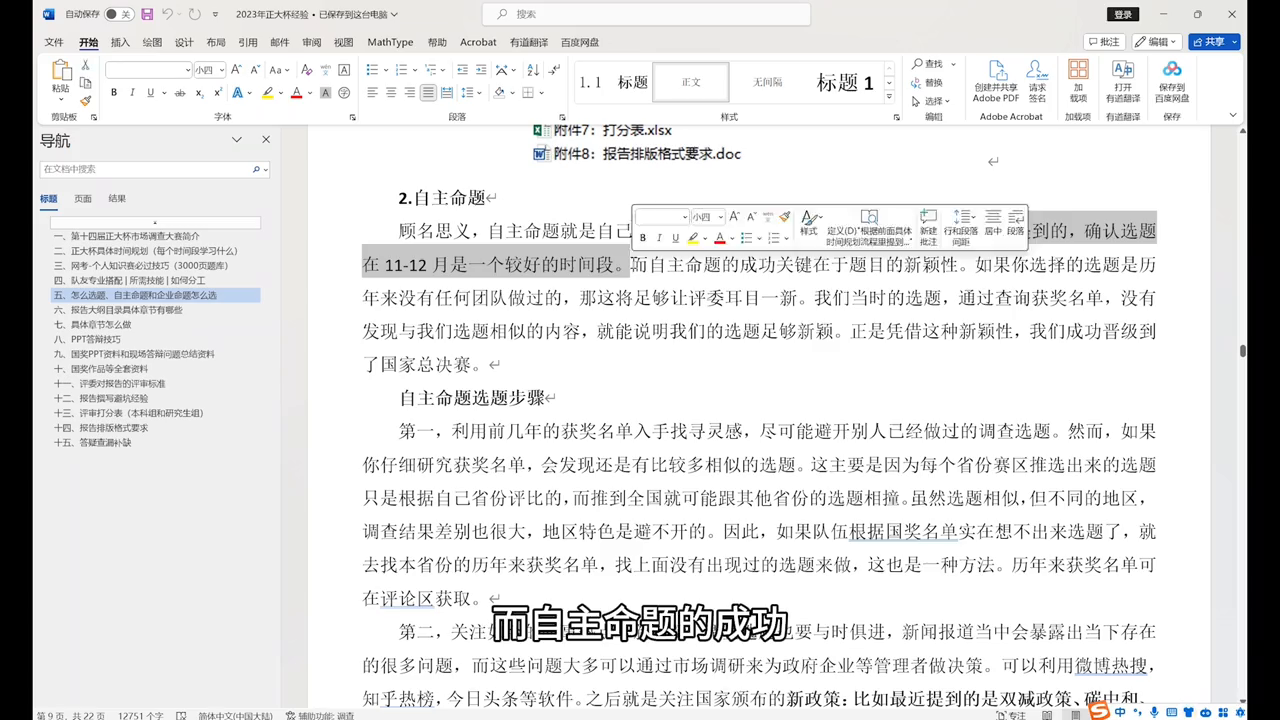The image size is (1280, 720).
Task: Activate the Format Painter brush in the ribbon
Action: click(86, 100)
